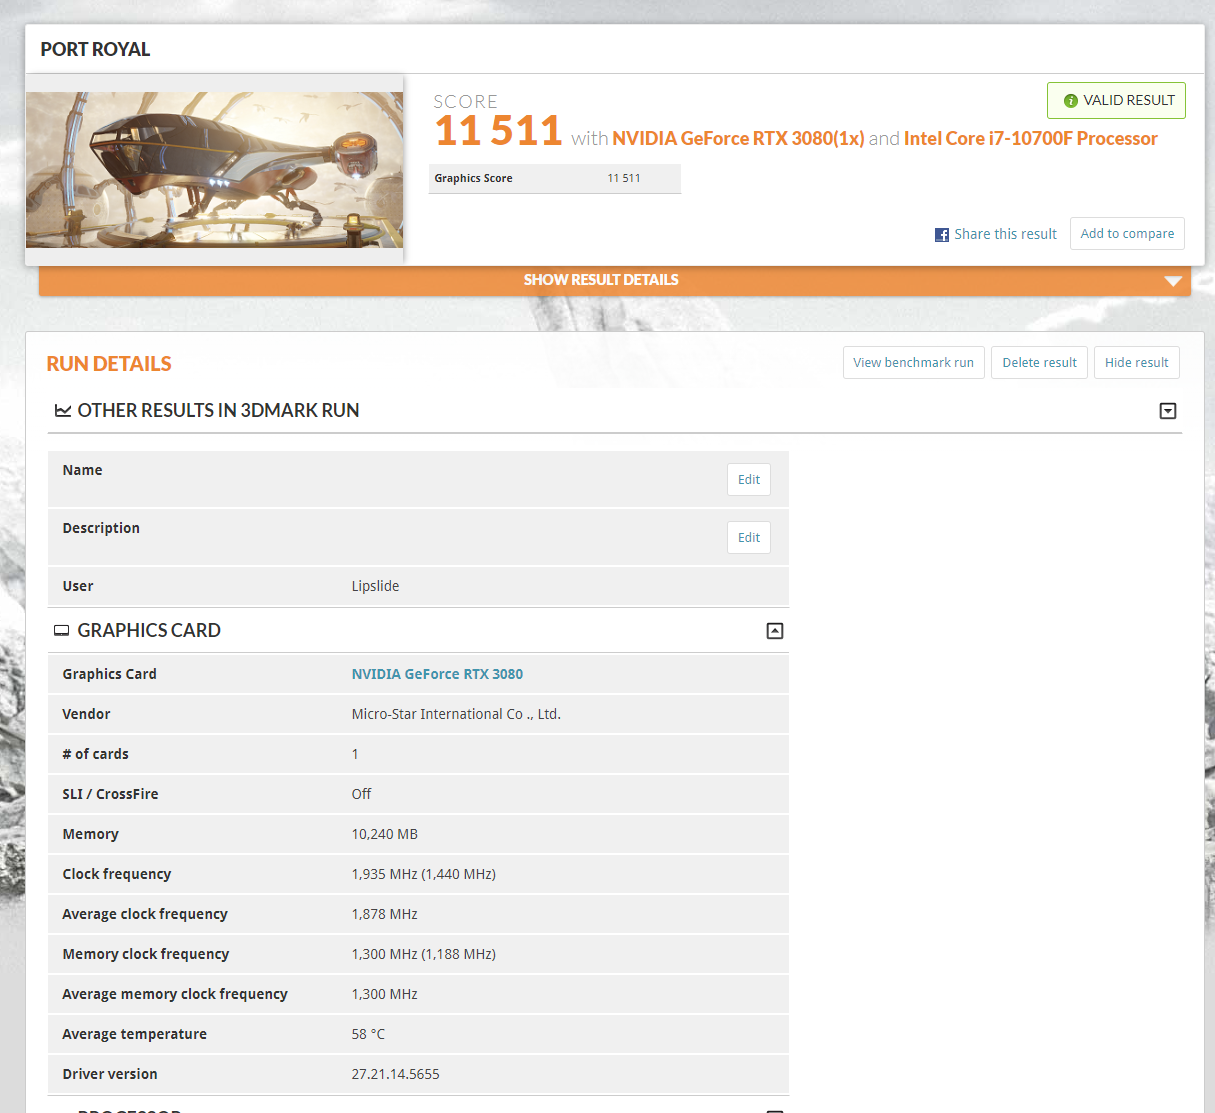Collapse the Graphics Card section
The image size is (1215, 1113).
pyautogui.click(x=775, y=631)
